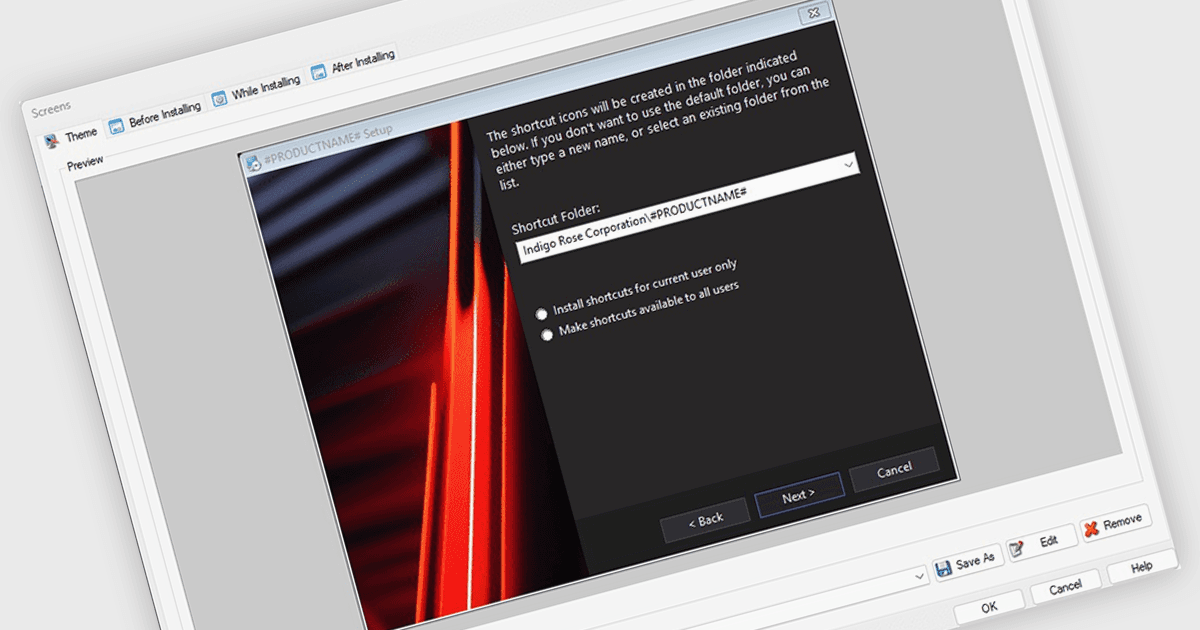This screenshot has width=1200, height=630.
Task: Open the theme dropdown beside Save As
Action: coord(919,578)
